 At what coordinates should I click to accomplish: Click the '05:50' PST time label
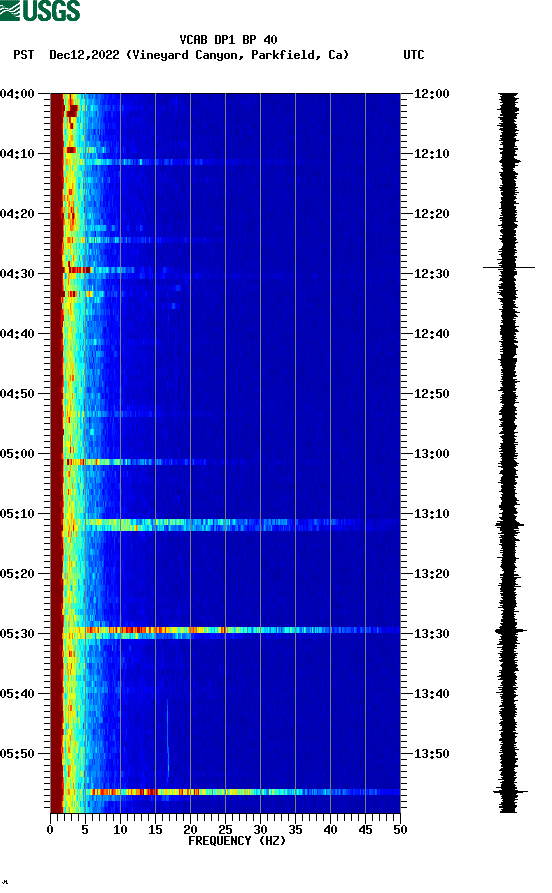(17, 753)
